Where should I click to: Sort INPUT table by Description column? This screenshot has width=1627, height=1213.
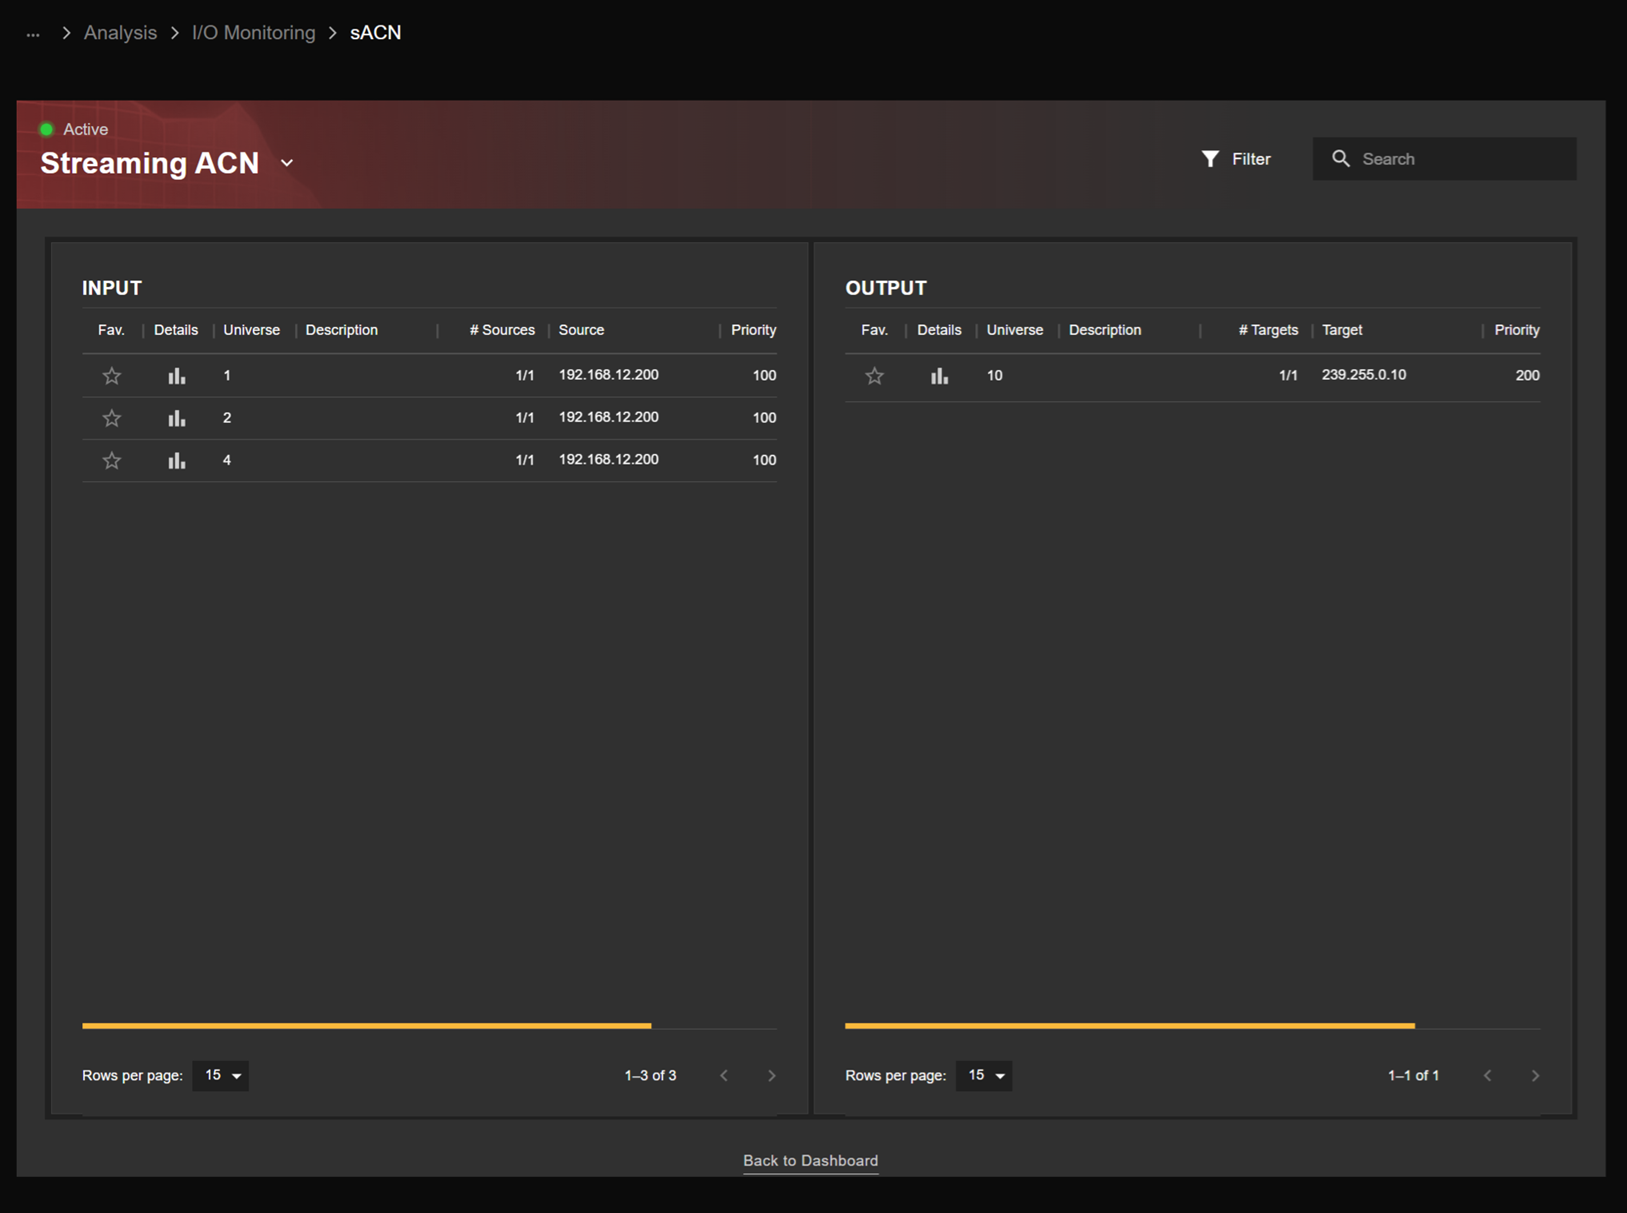tap(342, 330)
